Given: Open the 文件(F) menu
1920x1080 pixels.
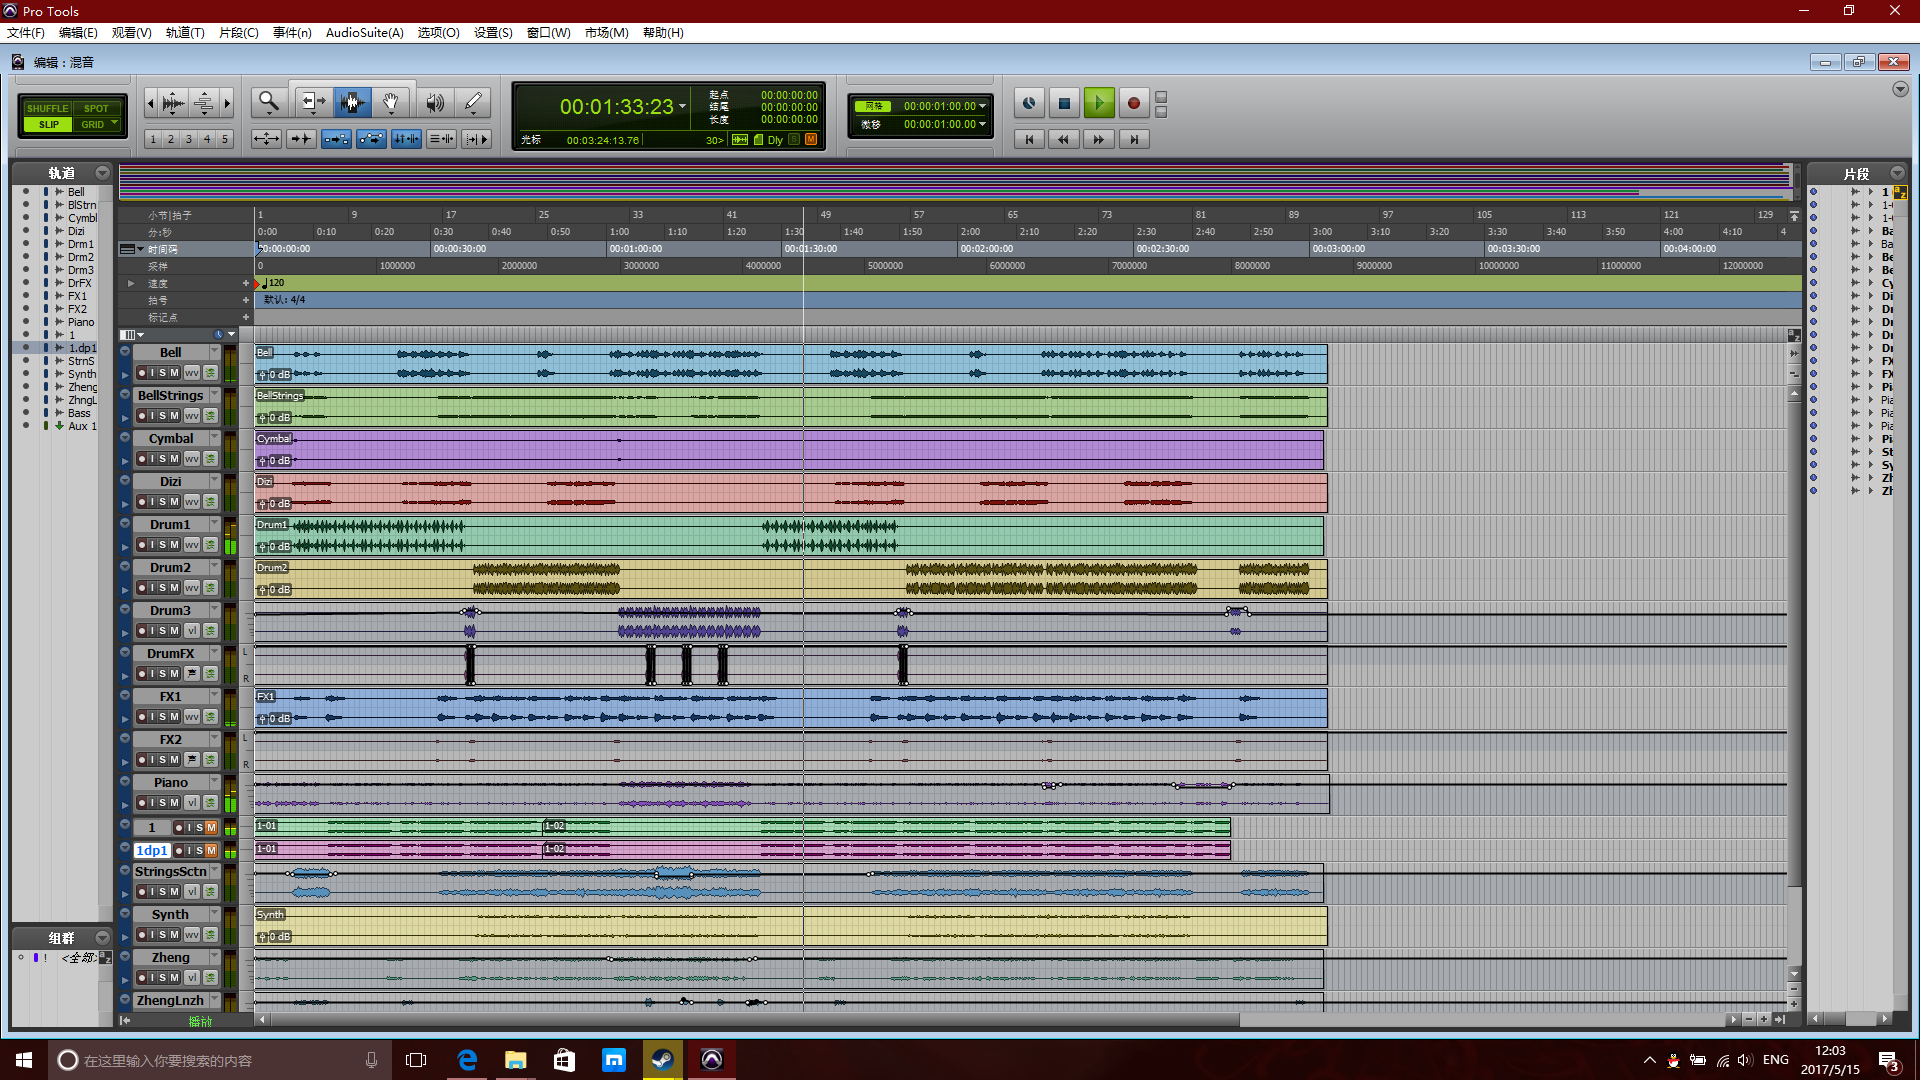Looking at the screenshot, I should tap(26, 33).
